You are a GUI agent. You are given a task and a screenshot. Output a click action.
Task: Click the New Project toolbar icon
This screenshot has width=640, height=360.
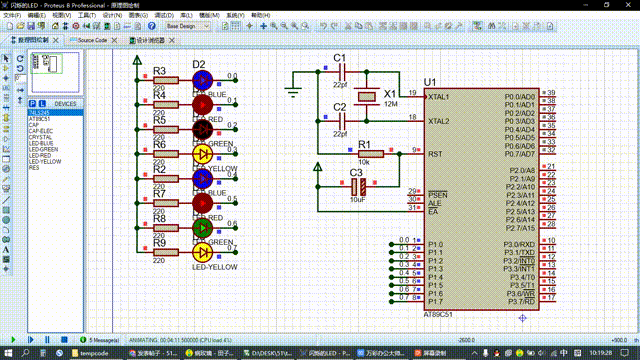point(10,26)
